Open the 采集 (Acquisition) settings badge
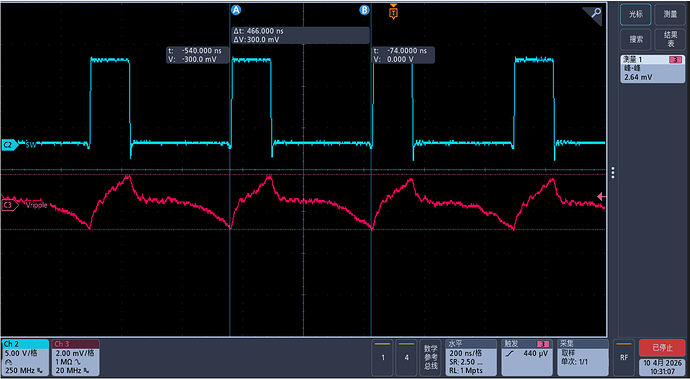This screenshot has height=379, width=690. tap(583, 357)
